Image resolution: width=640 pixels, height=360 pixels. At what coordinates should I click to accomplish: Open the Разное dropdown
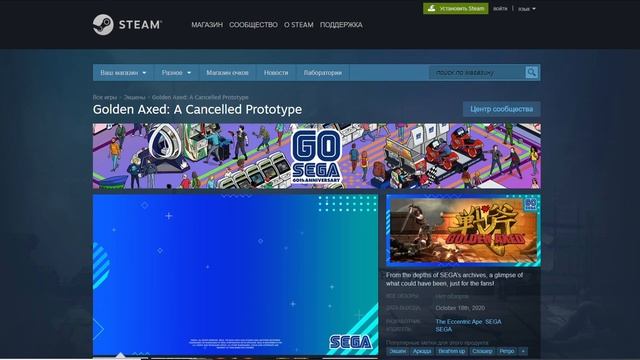point(176,73)
